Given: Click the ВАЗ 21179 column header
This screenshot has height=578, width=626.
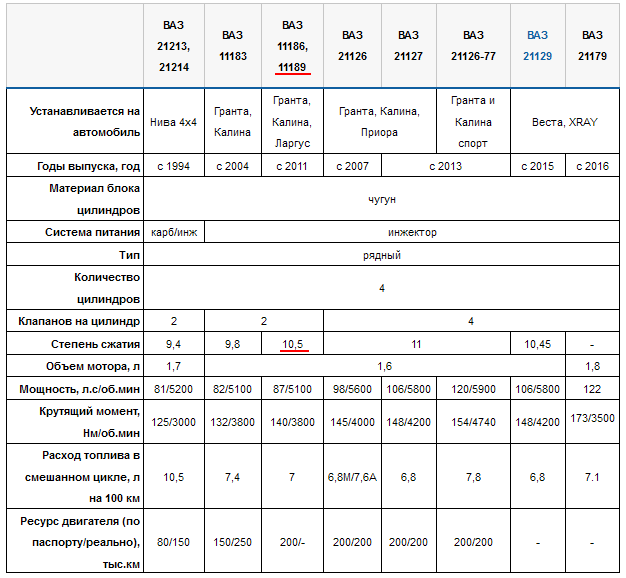Looking at the screenshot, I should point(592,46).
